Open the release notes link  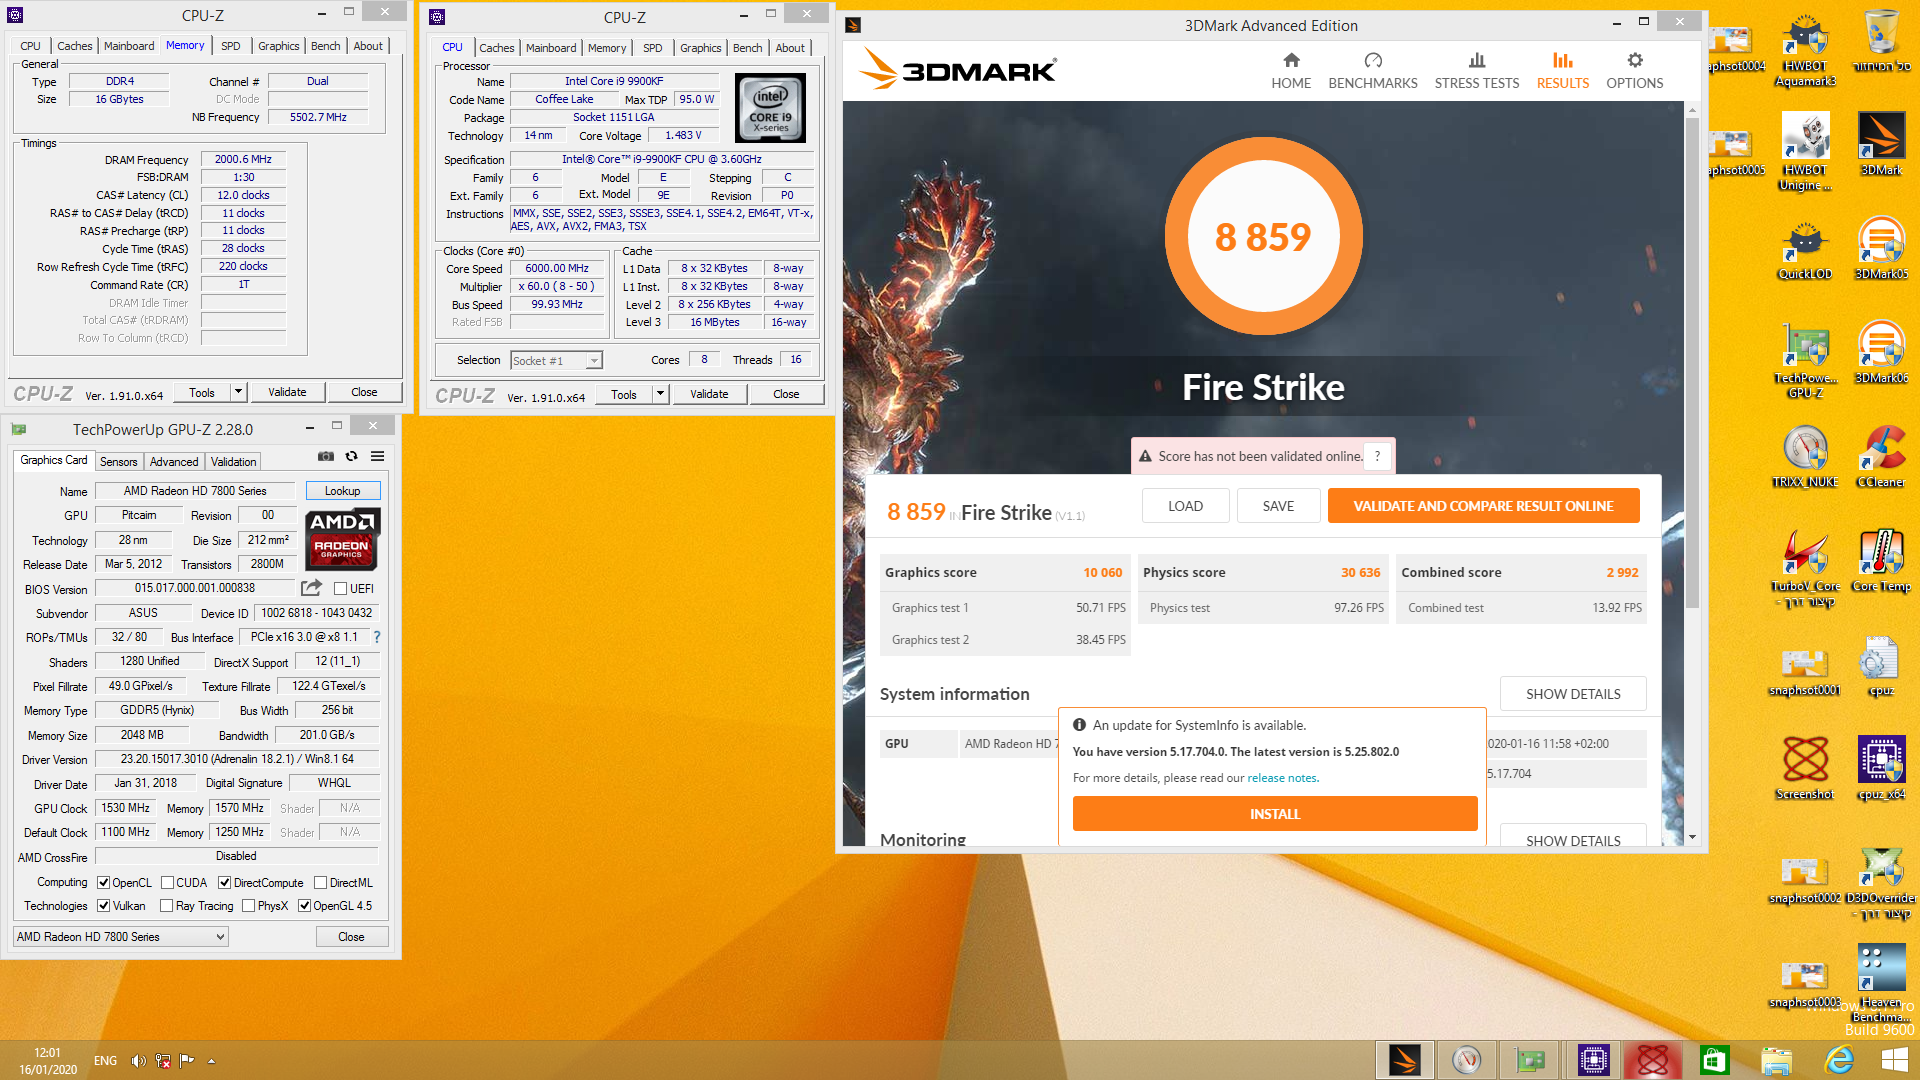1282,778
